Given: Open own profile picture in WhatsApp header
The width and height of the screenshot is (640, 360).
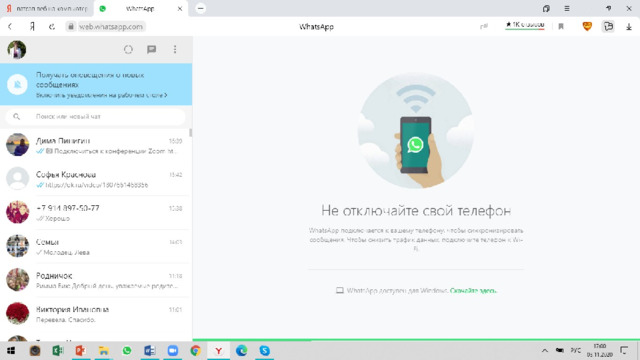Looking at the screenshot, I should pyautogui.click(x=17, y=50).
